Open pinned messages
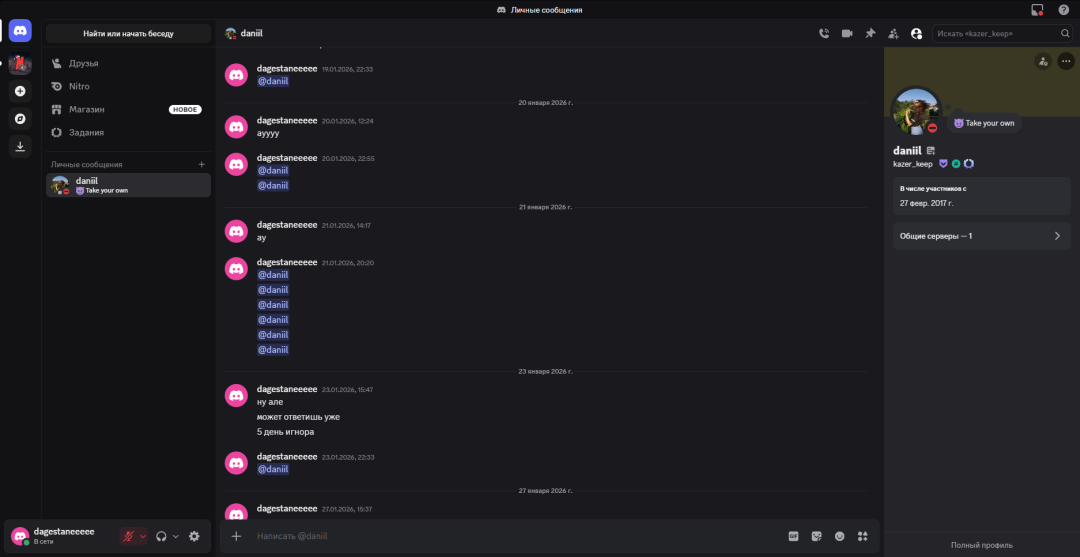The image size is (1080, 557). pos(870,33)
